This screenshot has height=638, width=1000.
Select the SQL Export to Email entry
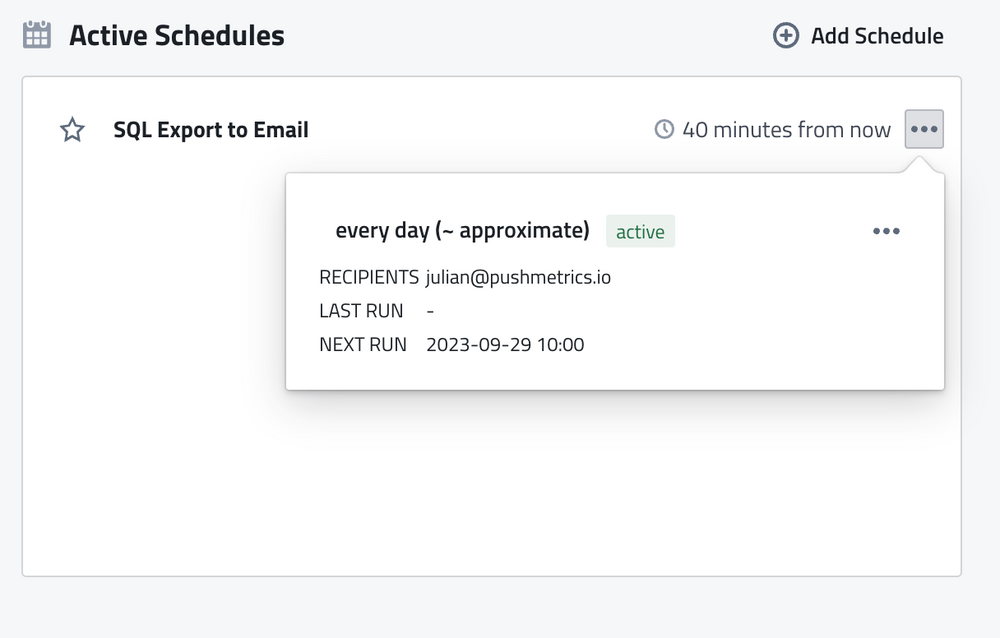(x=211, y=129)
